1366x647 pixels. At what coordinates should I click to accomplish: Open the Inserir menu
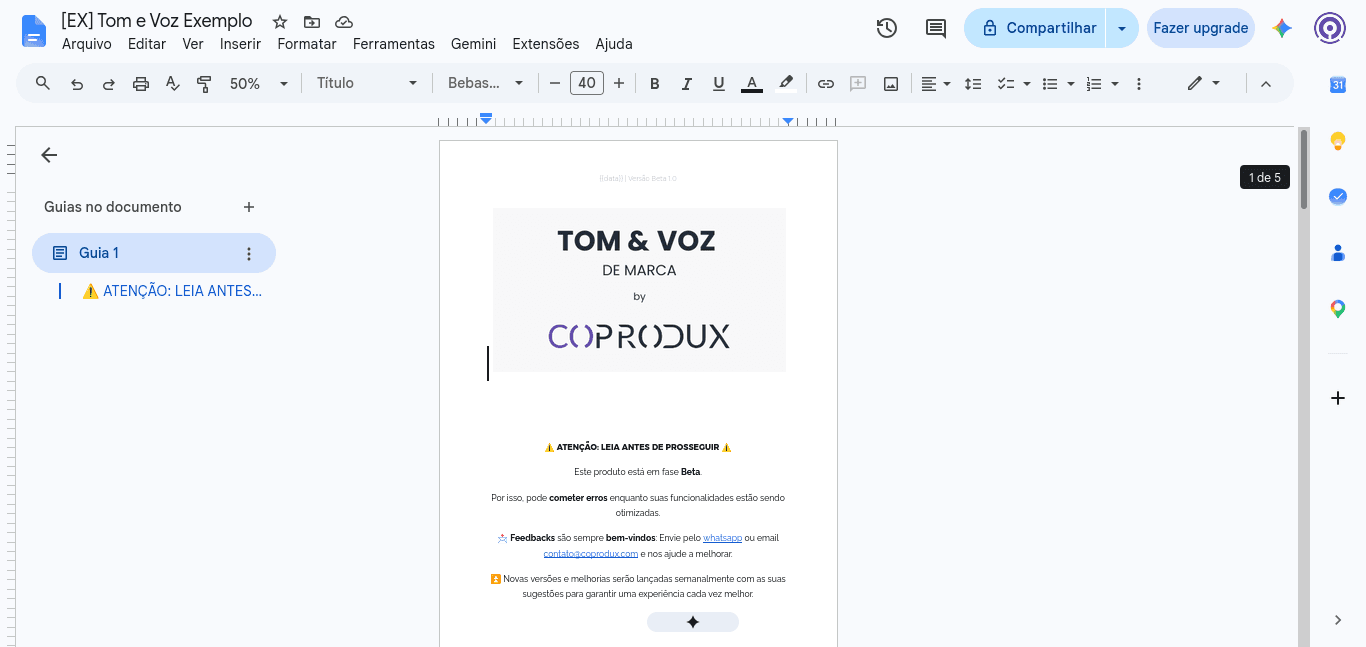coord(240,44)
